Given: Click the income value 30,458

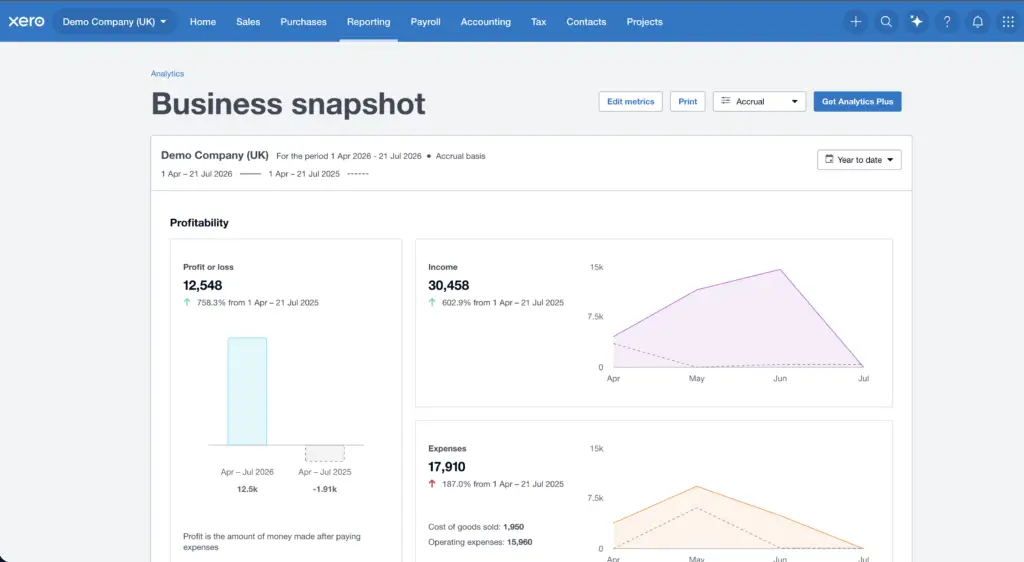Looking at the screenshot, I should pos(448,285).
